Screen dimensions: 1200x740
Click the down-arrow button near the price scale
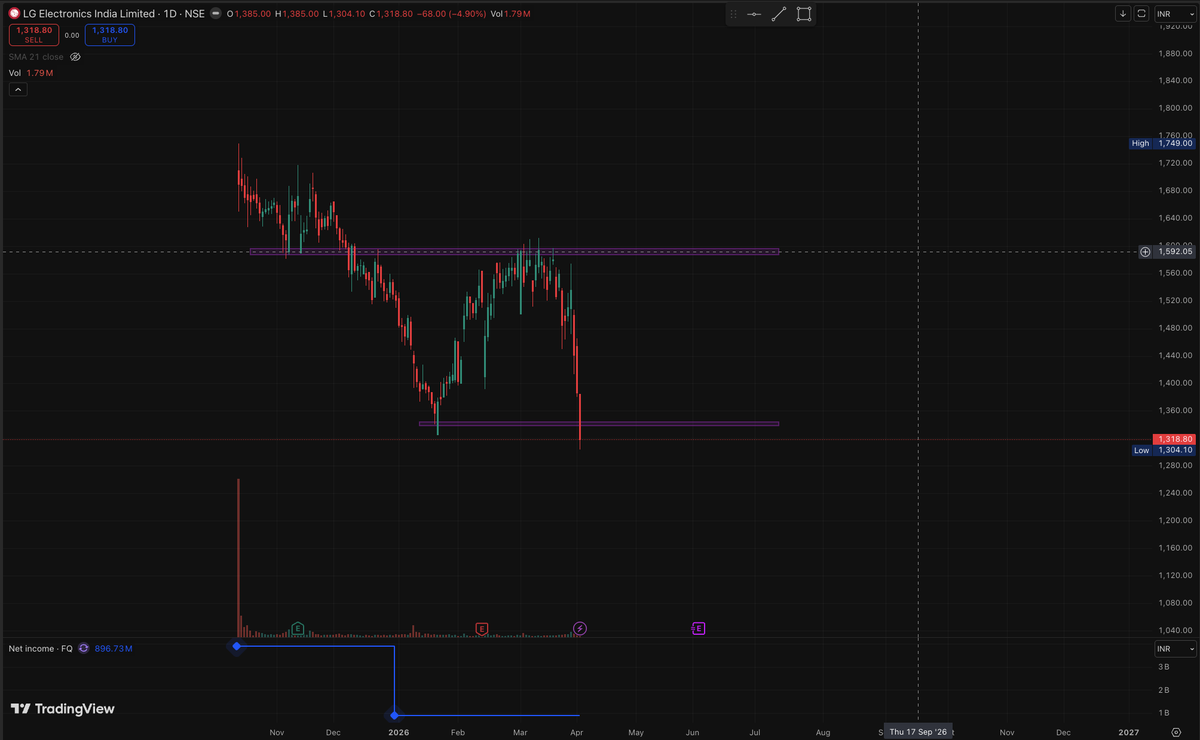point(1123,14)
